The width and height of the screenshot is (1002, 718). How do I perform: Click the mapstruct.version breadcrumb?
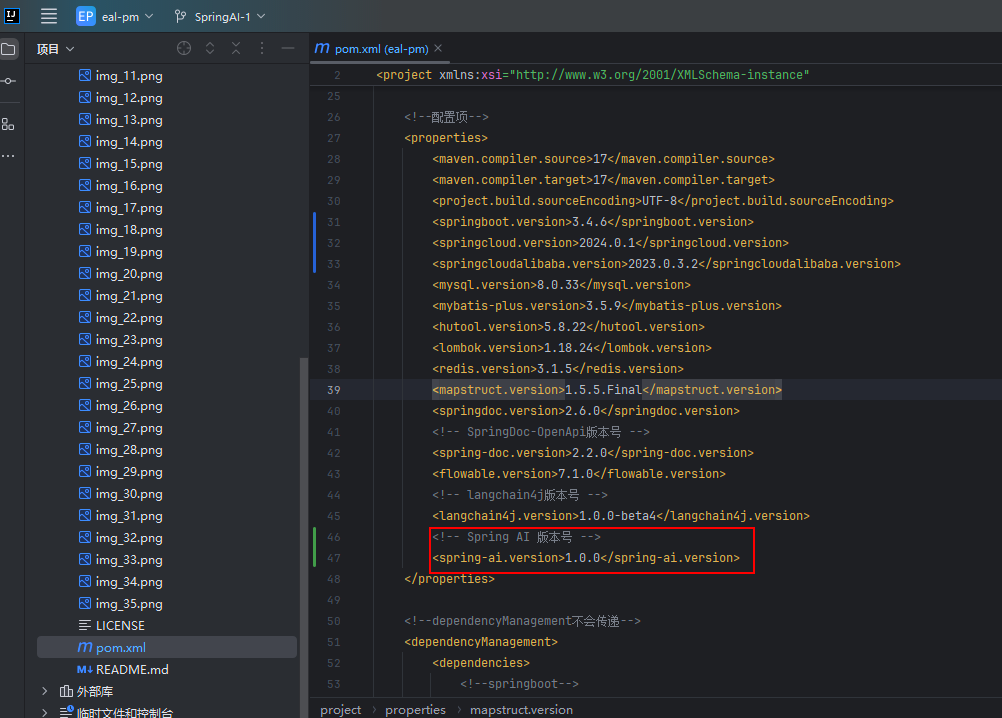[521, 710]
